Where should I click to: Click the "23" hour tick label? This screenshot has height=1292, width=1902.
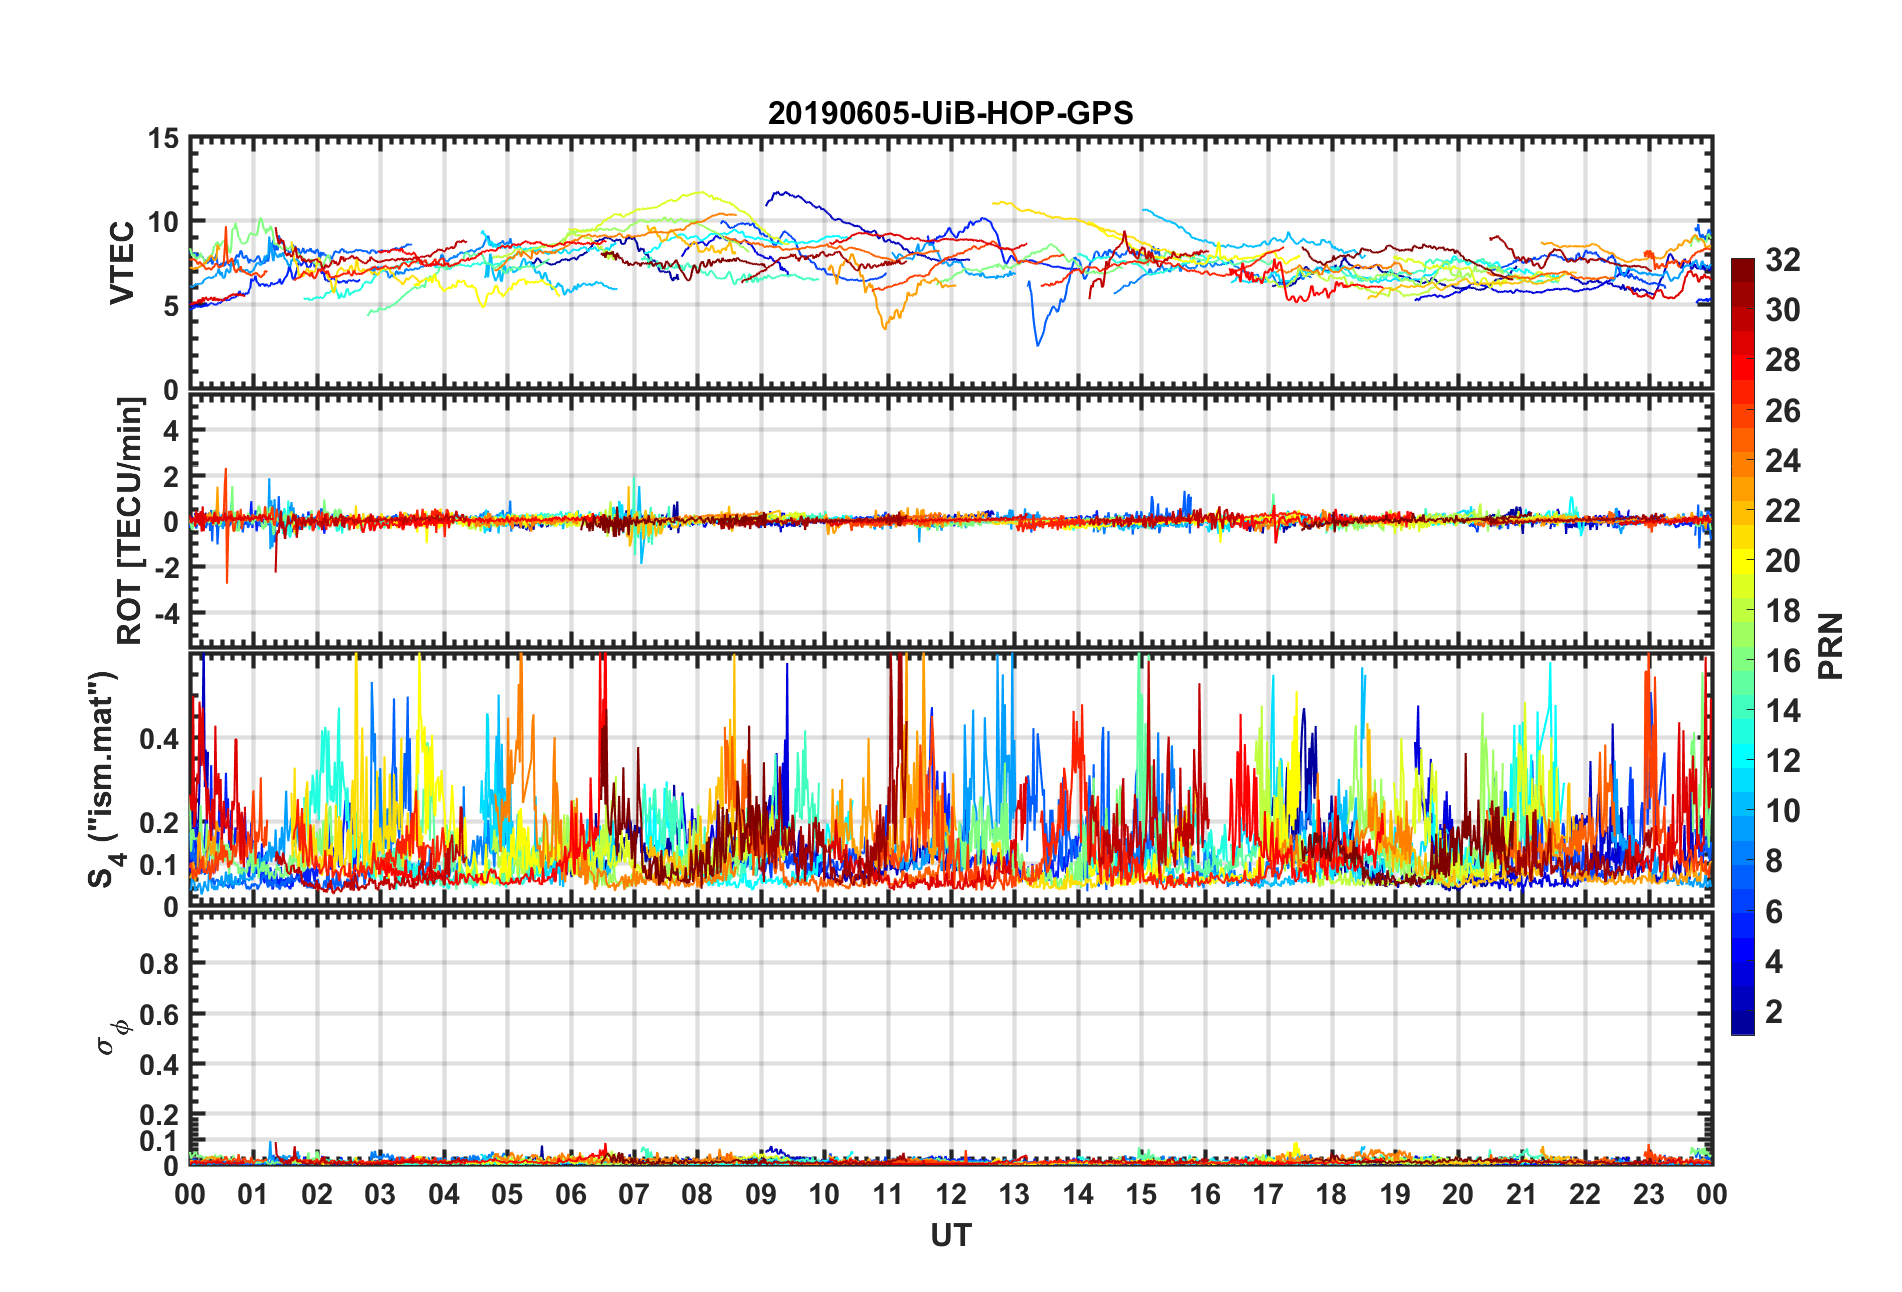[1649, 1195]
